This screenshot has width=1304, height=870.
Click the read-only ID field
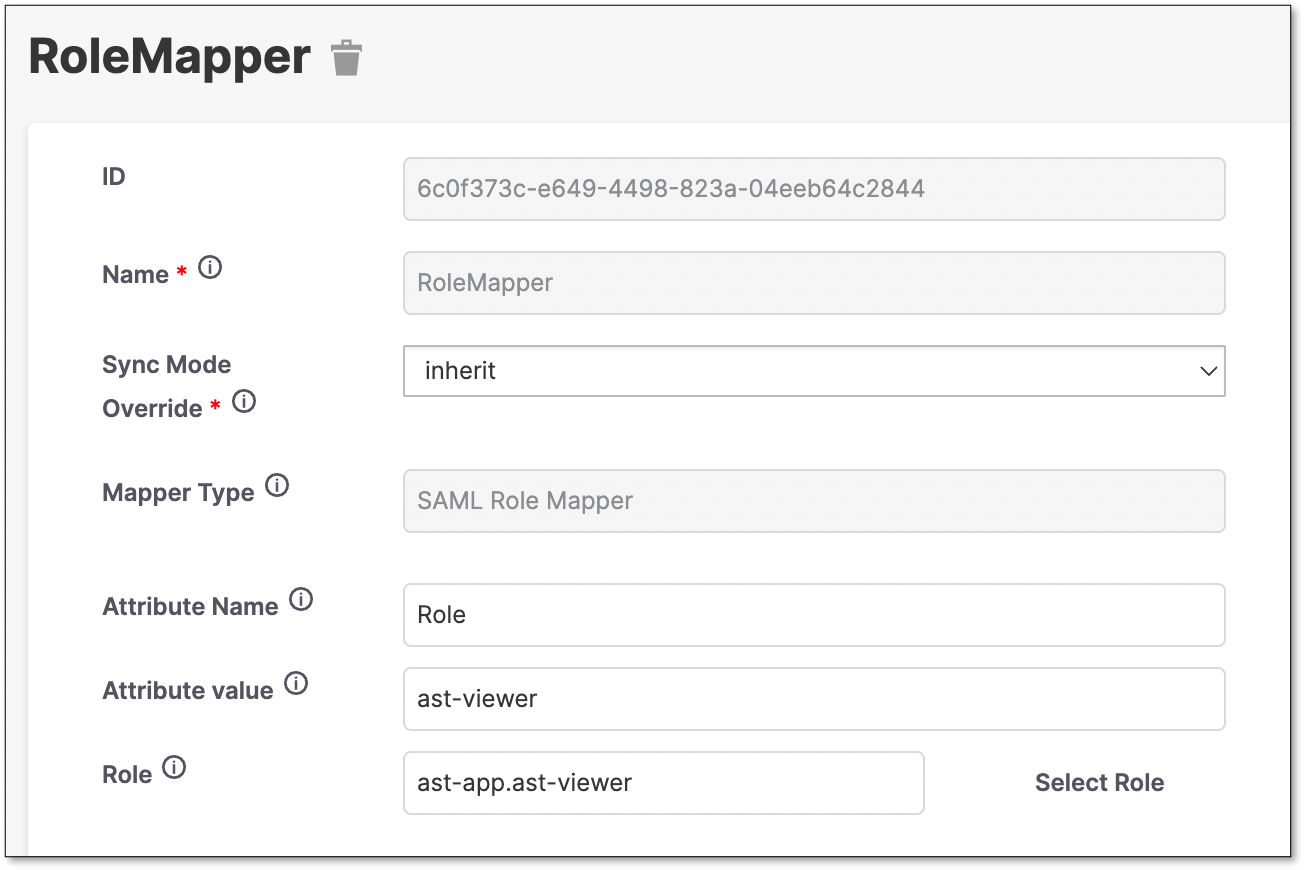coord(814,188)
